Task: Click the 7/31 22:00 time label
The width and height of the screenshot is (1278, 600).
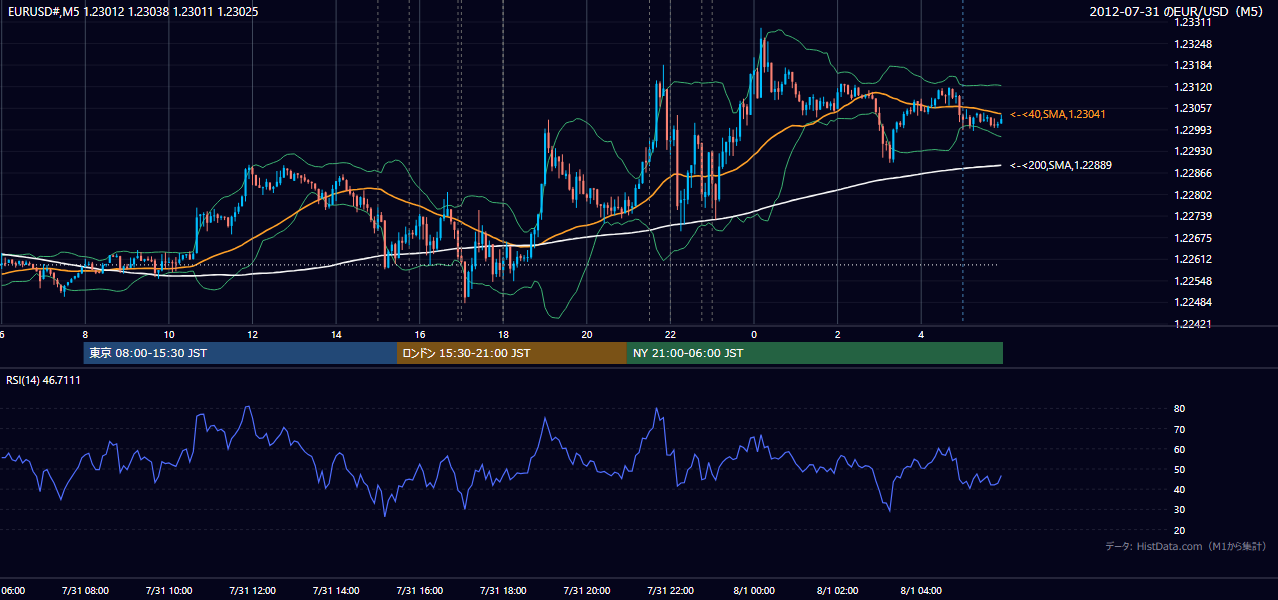Action: (x=670, y=590)
